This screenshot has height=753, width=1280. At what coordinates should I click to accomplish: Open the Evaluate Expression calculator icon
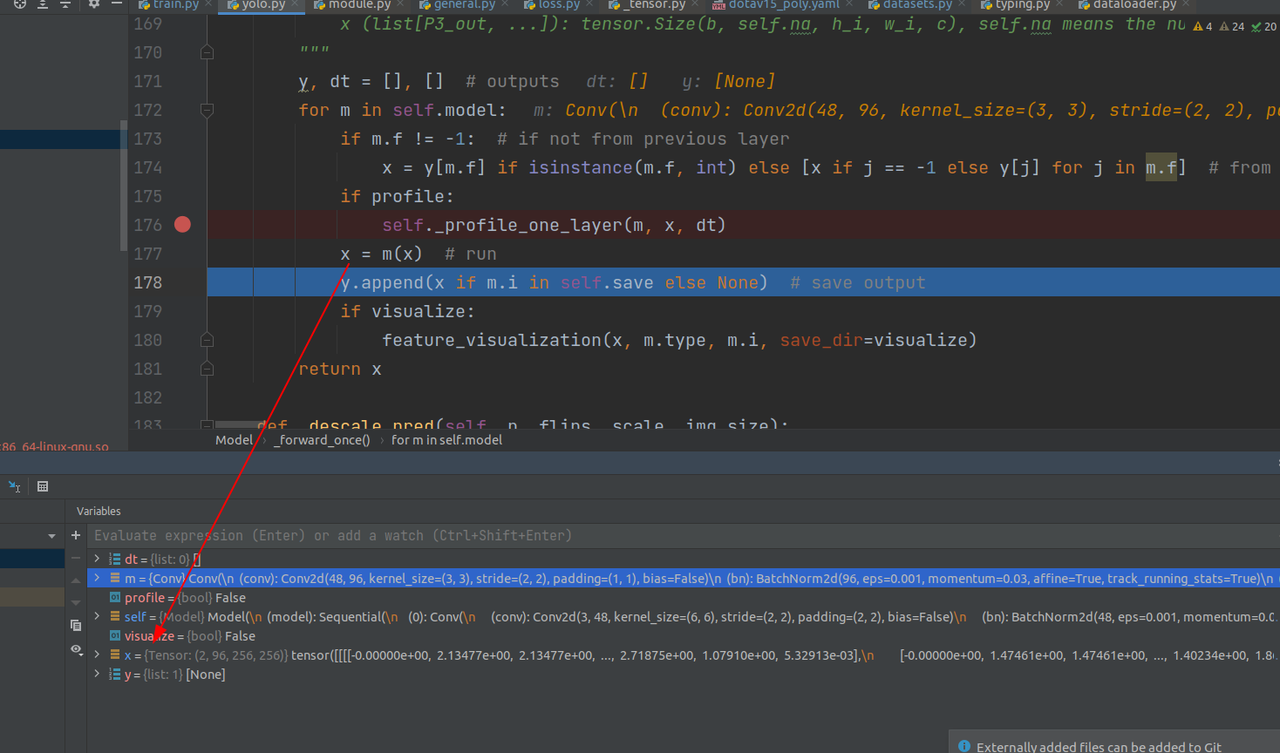point(43,486)
